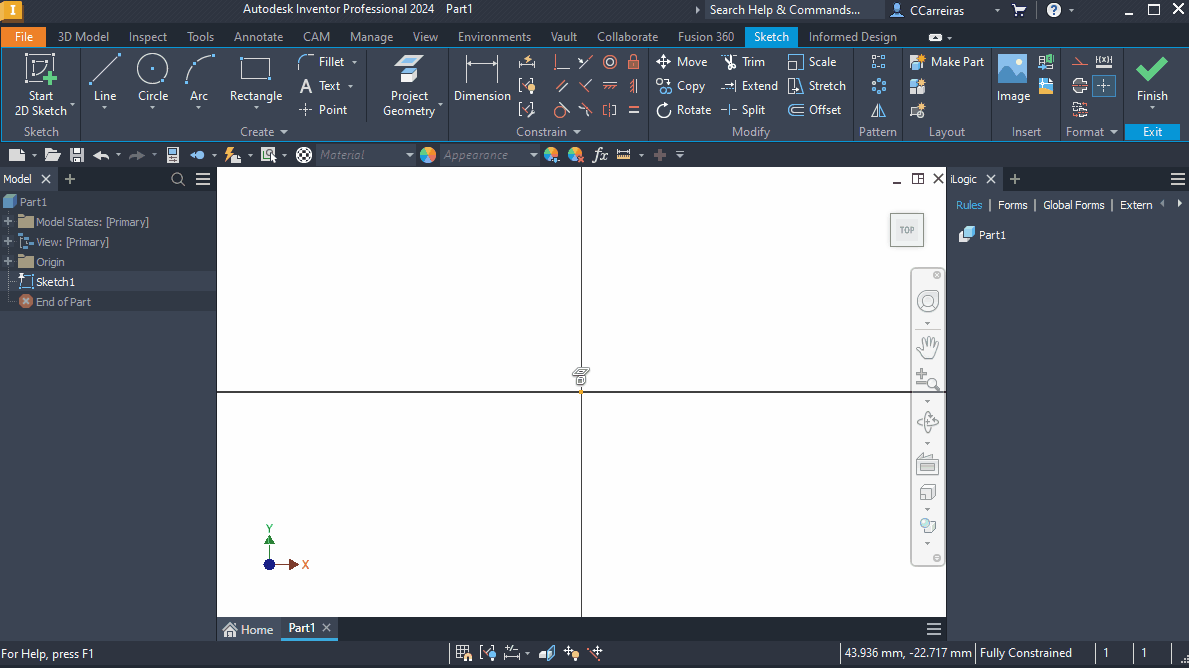
Task: Select the Circular Pattern tool
Action: pos(878,86)
